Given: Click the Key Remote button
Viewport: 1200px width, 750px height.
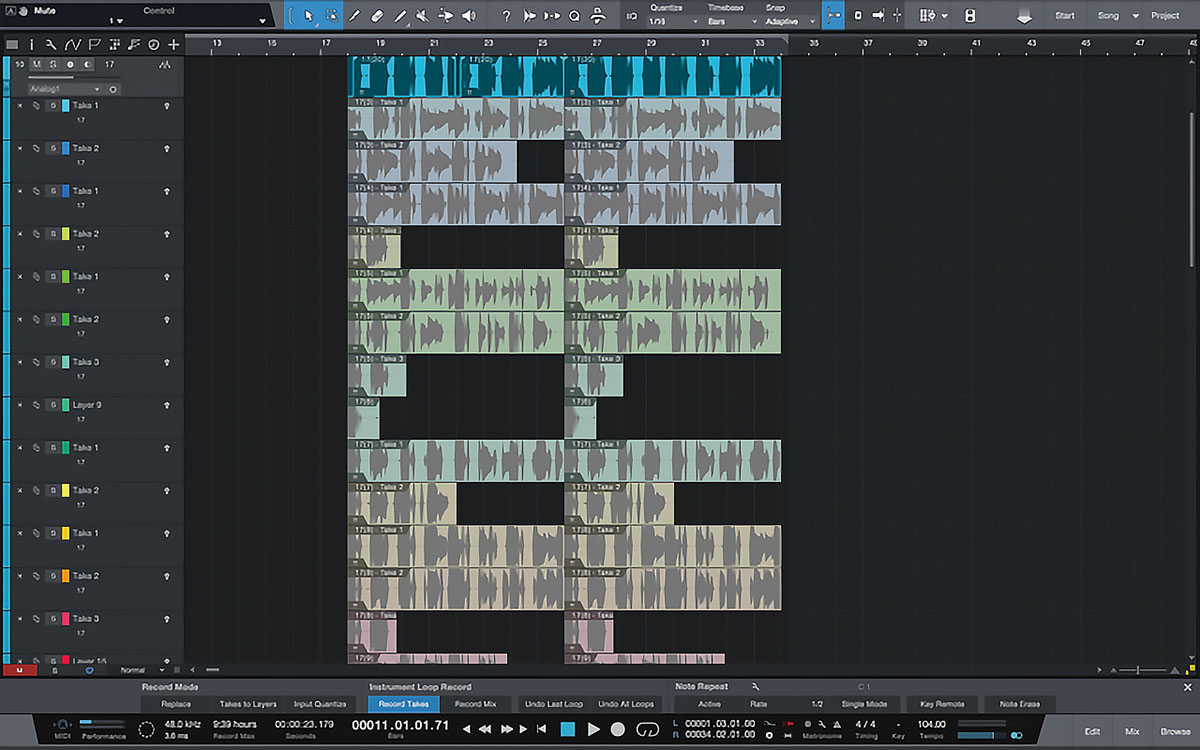Looking at the screenshot, I should 942,704.
